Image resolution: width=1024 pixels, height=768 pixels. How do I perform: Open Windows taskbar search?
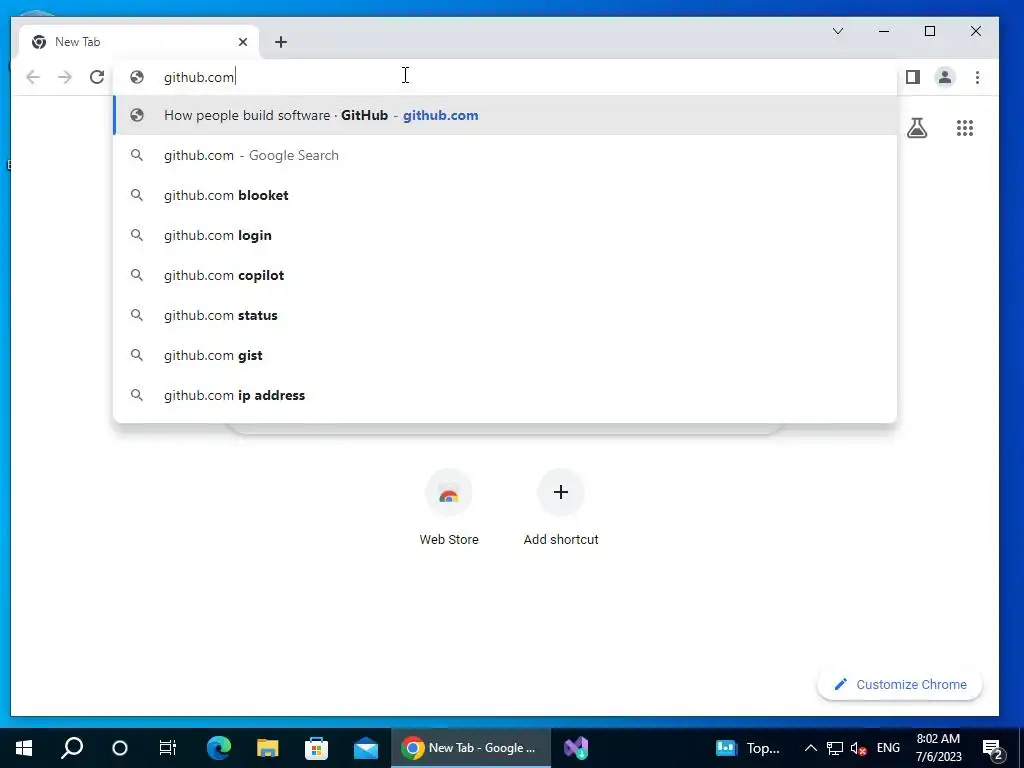click(72, 748)
